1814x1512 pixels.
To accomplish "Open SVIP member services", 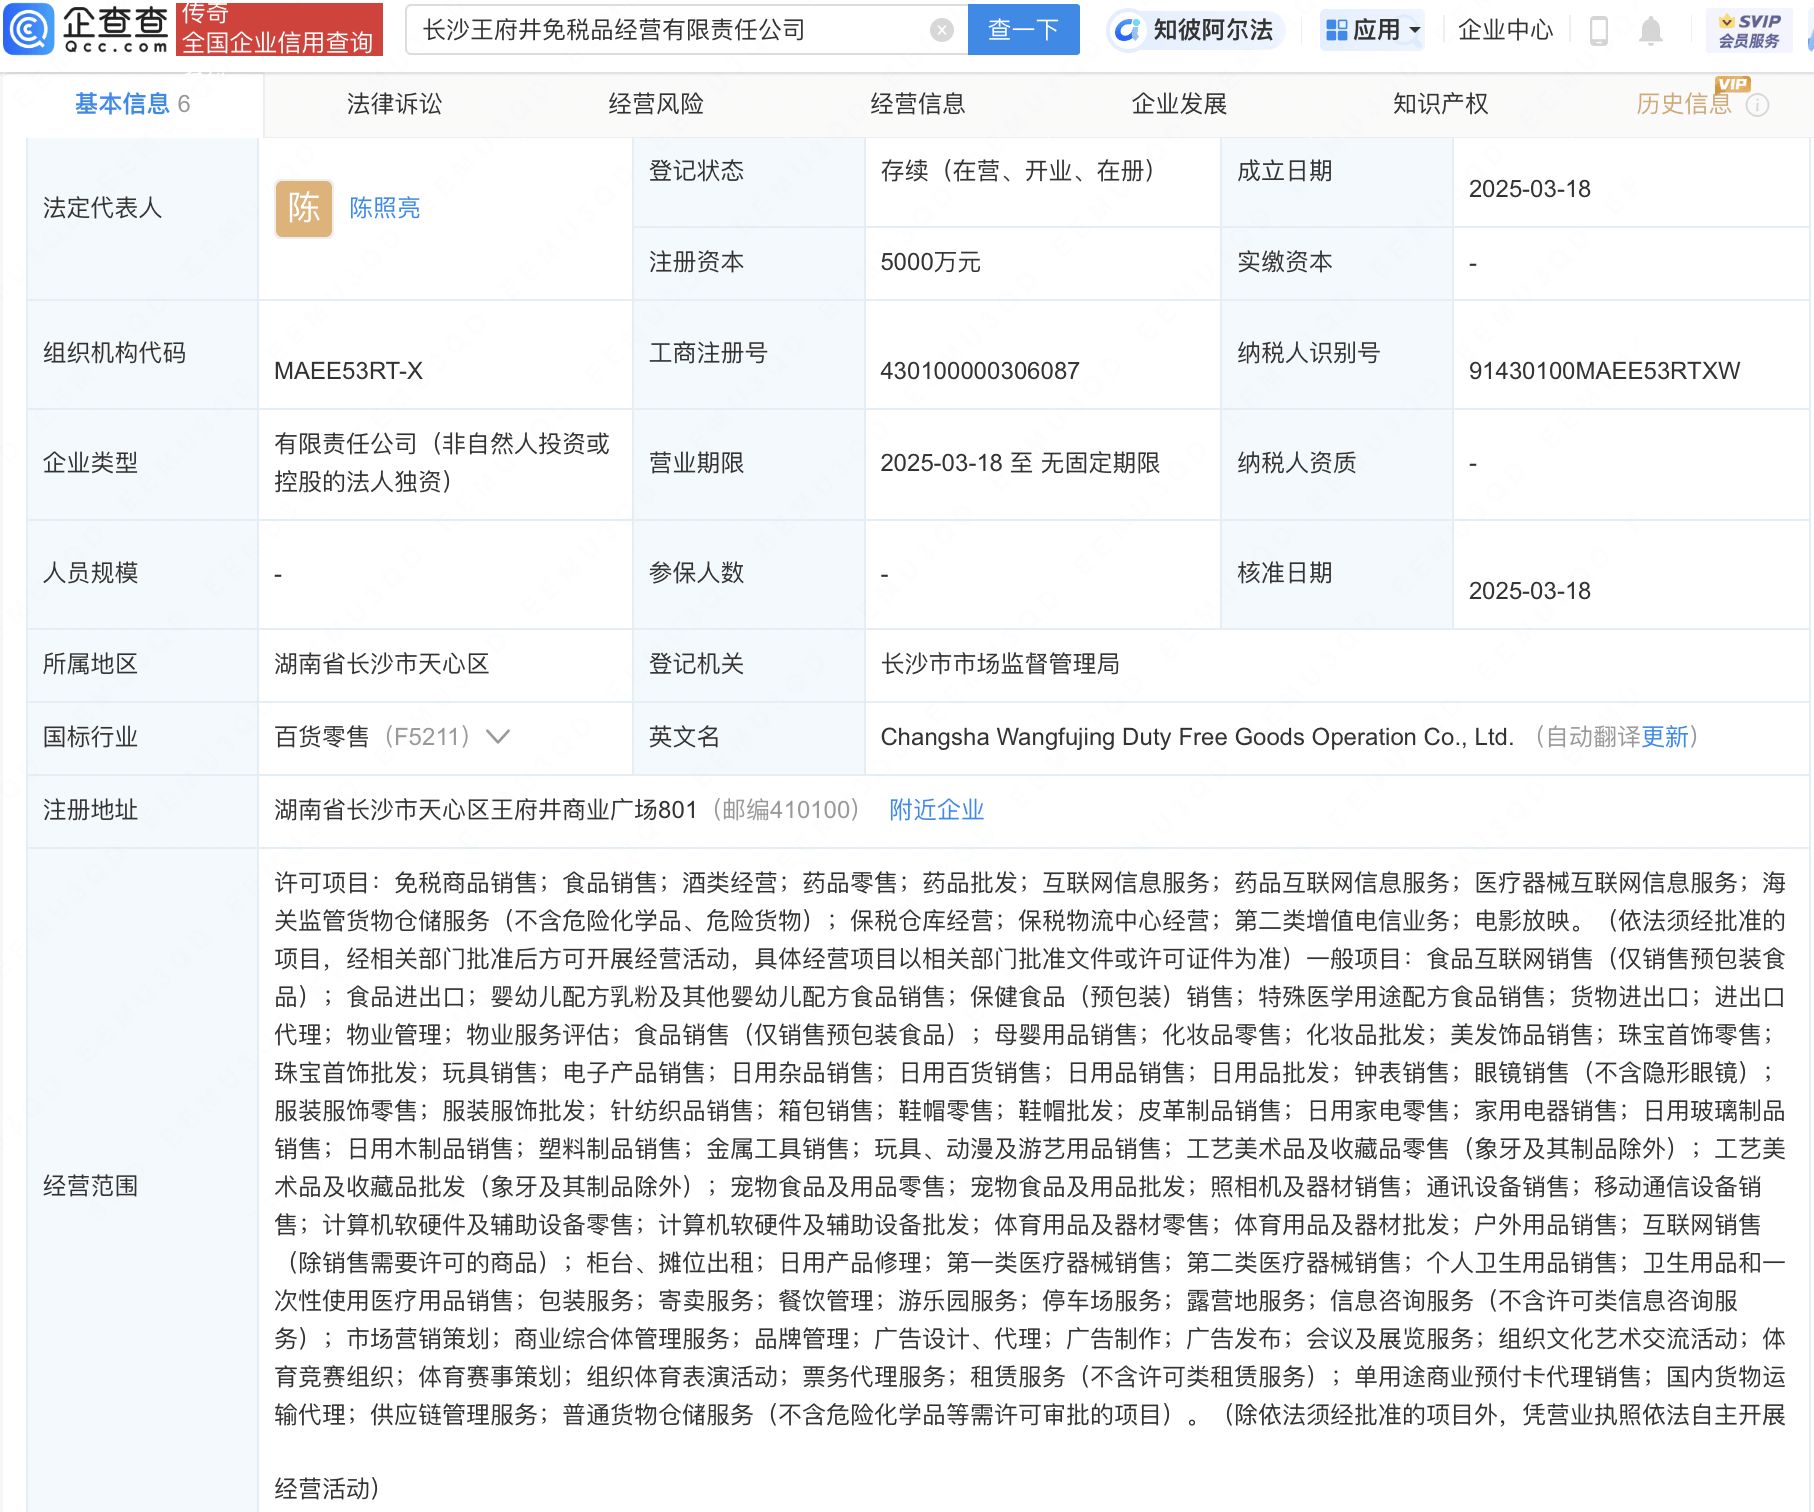I will pyautogui.click(x=1748, y=30).
